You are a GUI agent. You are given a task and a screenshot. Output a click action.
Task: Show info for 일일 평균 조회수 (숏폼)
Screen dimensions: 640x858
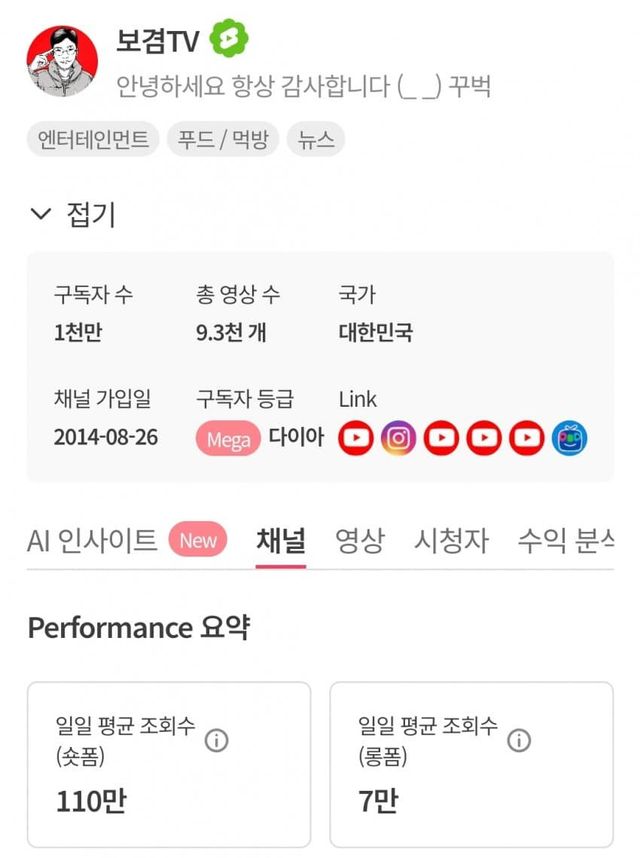point(217,741)
